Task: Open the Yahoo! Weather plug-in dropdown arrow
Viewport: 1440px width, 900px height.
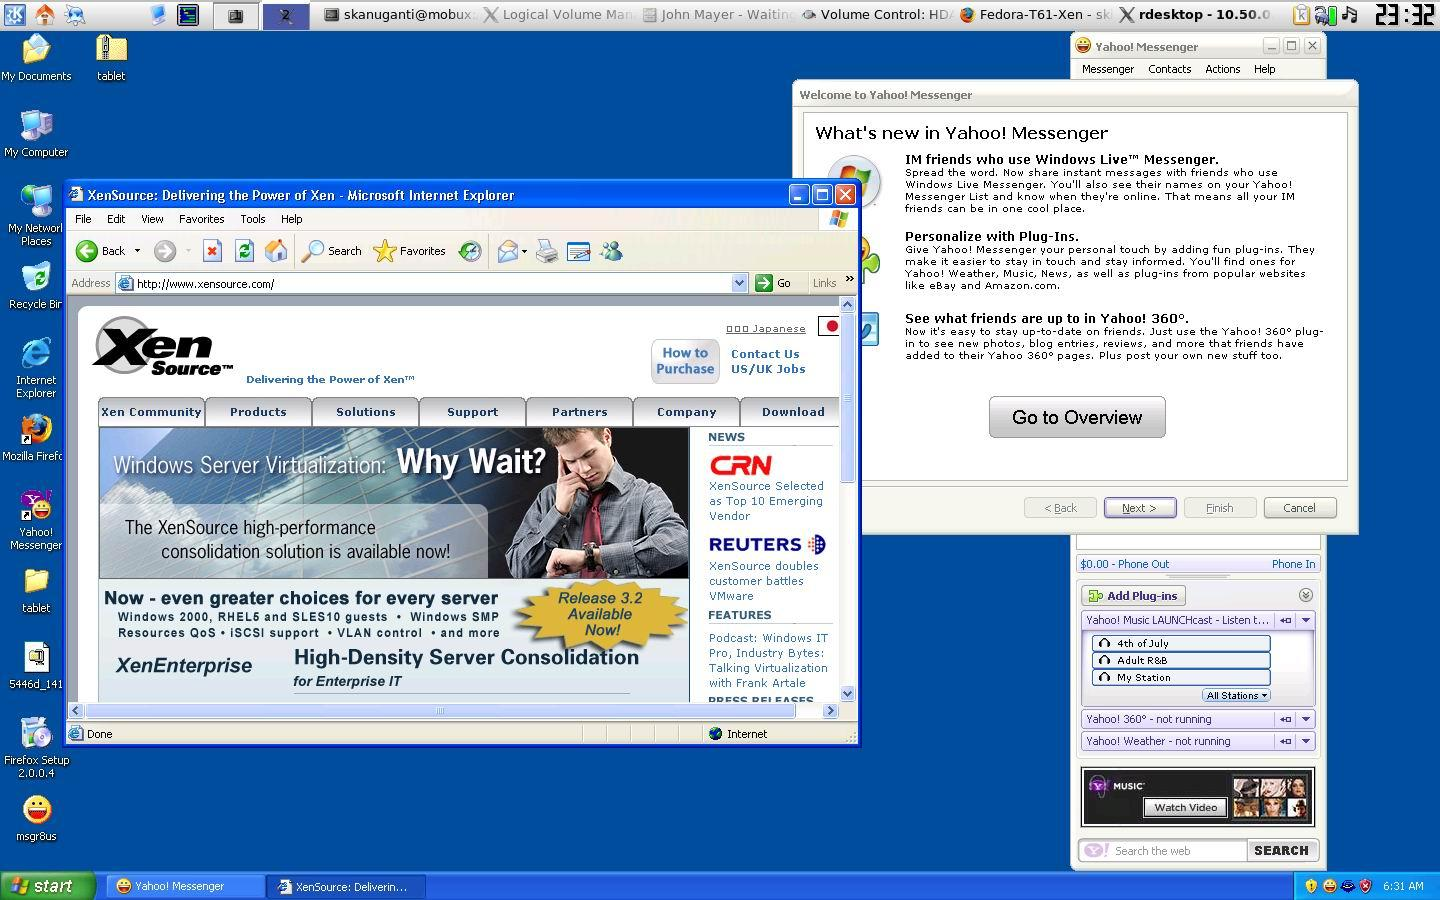Action: 1305,741
